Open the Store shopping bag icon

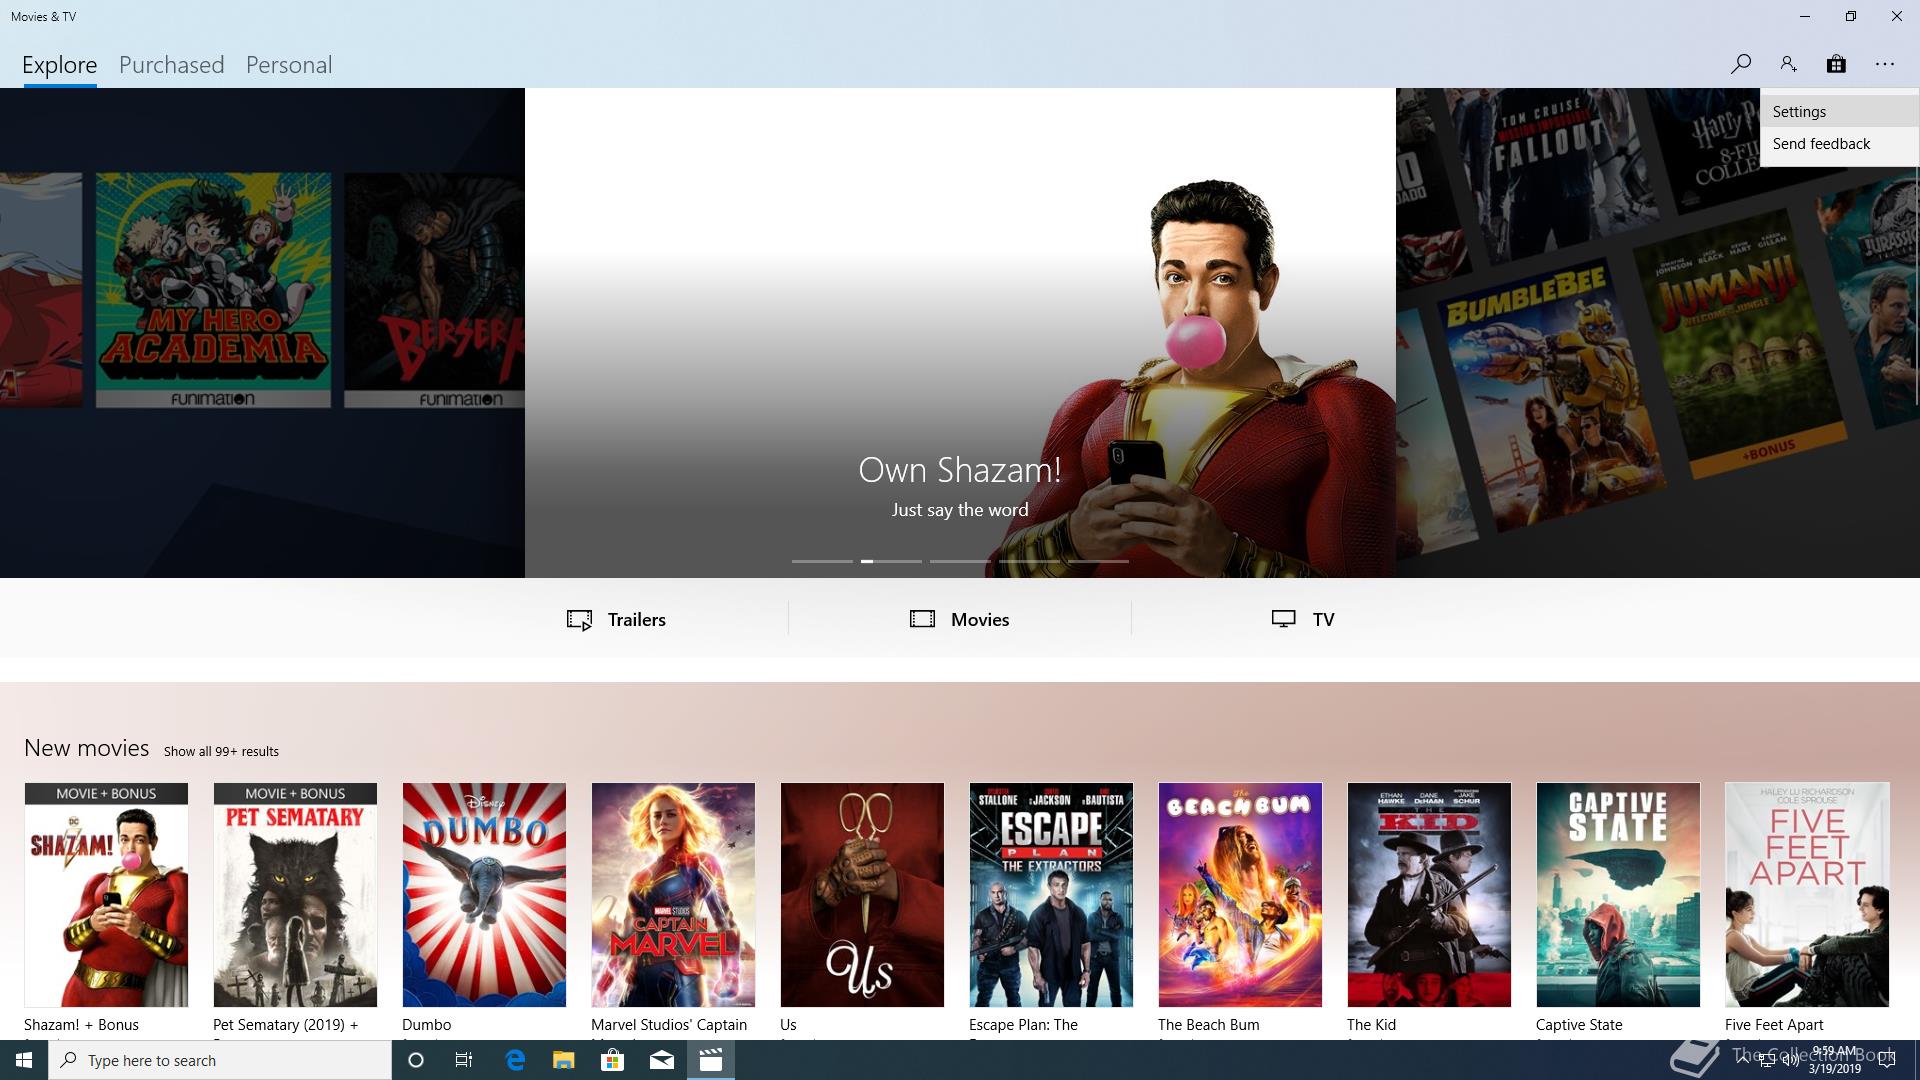[x=1836, y=64]
